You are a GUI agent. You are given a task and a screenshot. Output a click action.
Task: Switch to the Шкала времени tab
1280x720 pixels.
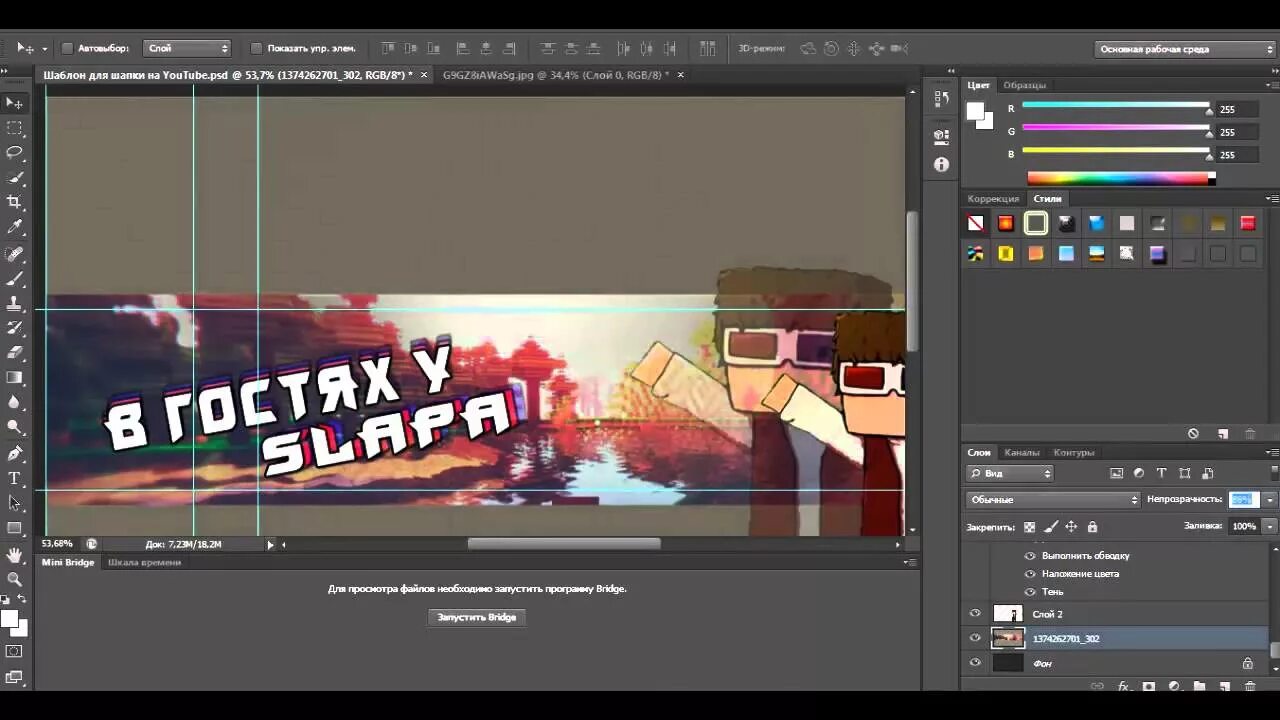tap(144, 562)
